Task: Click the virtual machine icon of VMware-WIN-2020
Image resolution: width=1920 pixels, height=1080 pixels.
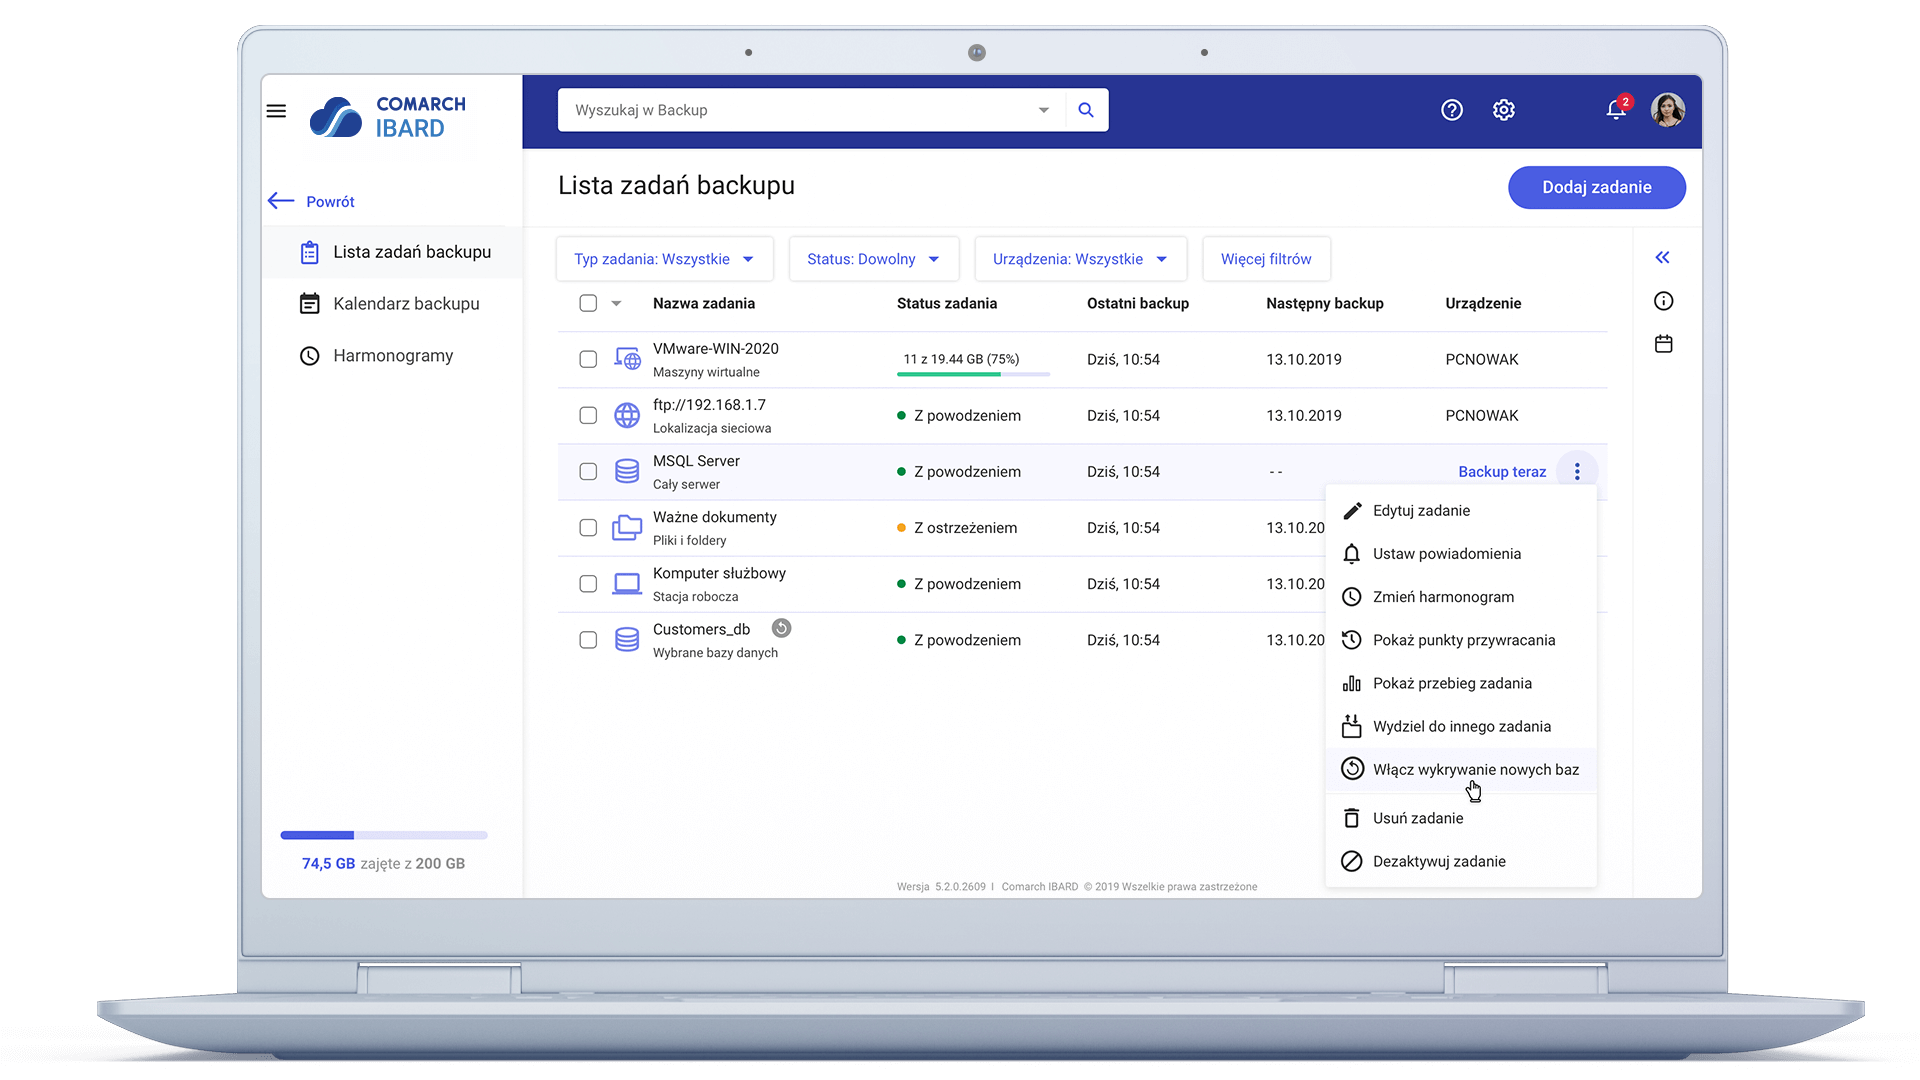Action: click(627, 359)
